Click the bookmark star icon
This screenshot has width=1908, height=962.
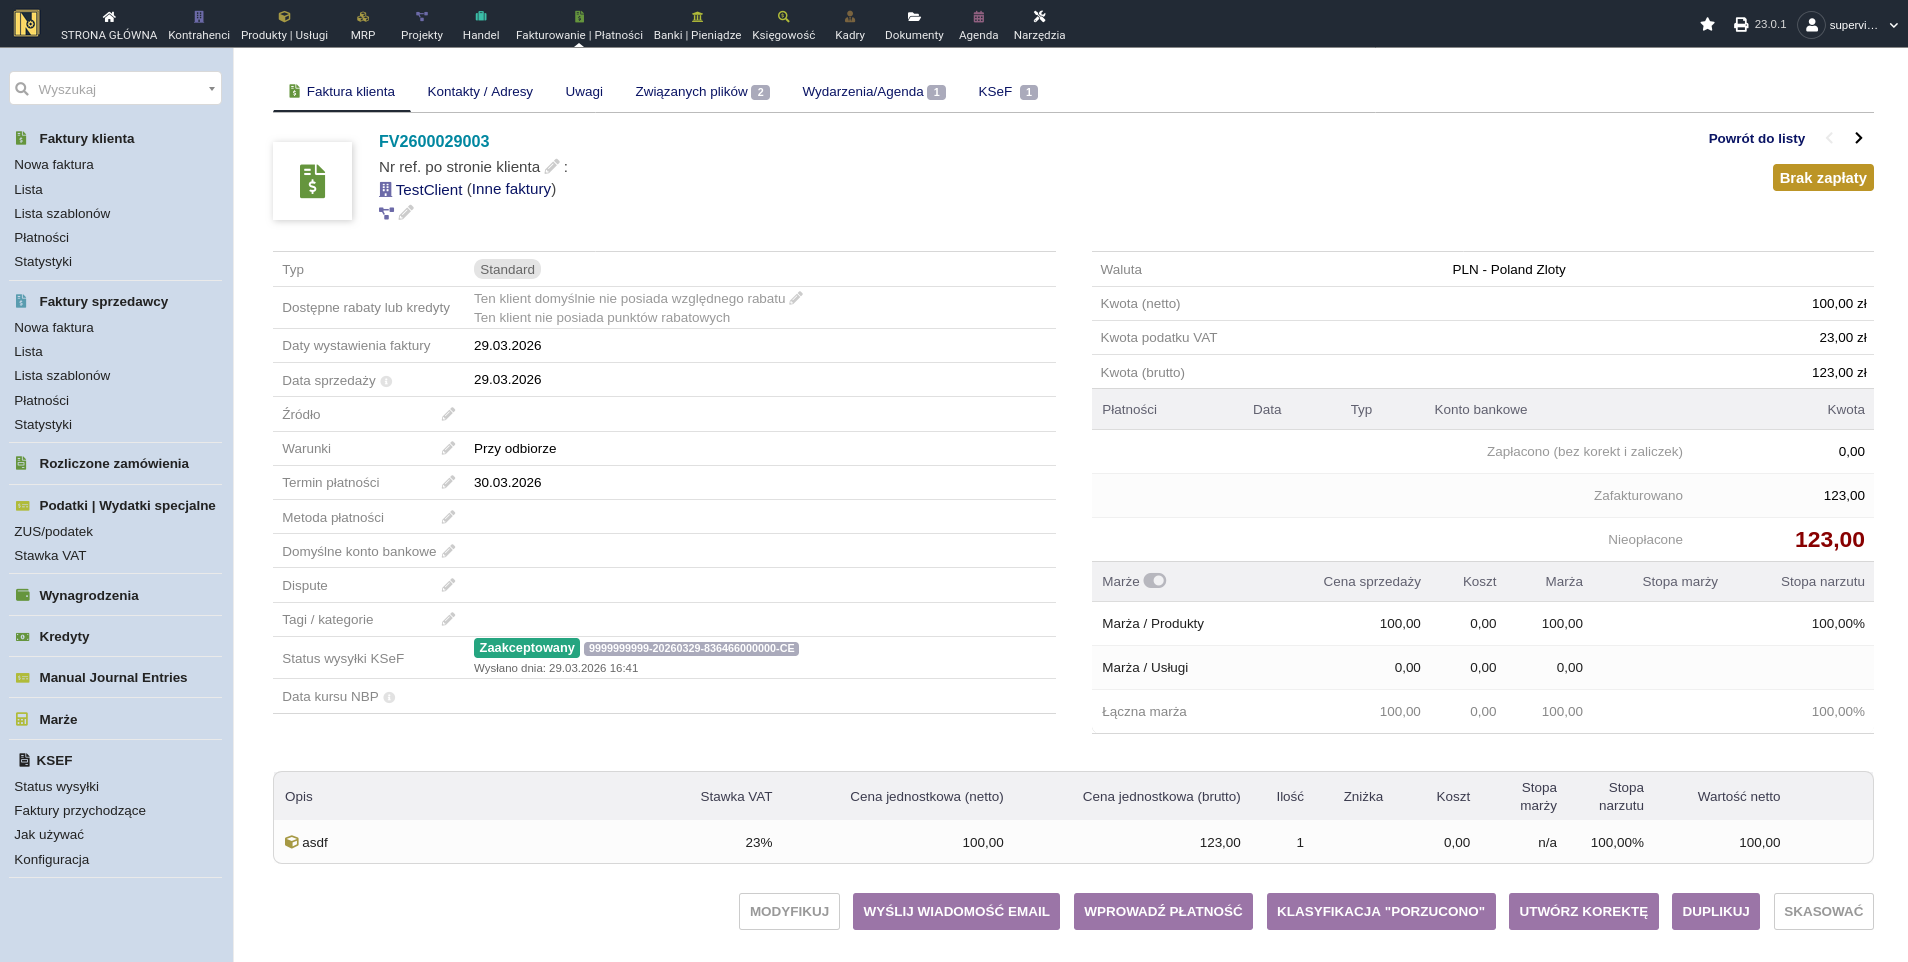[1707, 24]
